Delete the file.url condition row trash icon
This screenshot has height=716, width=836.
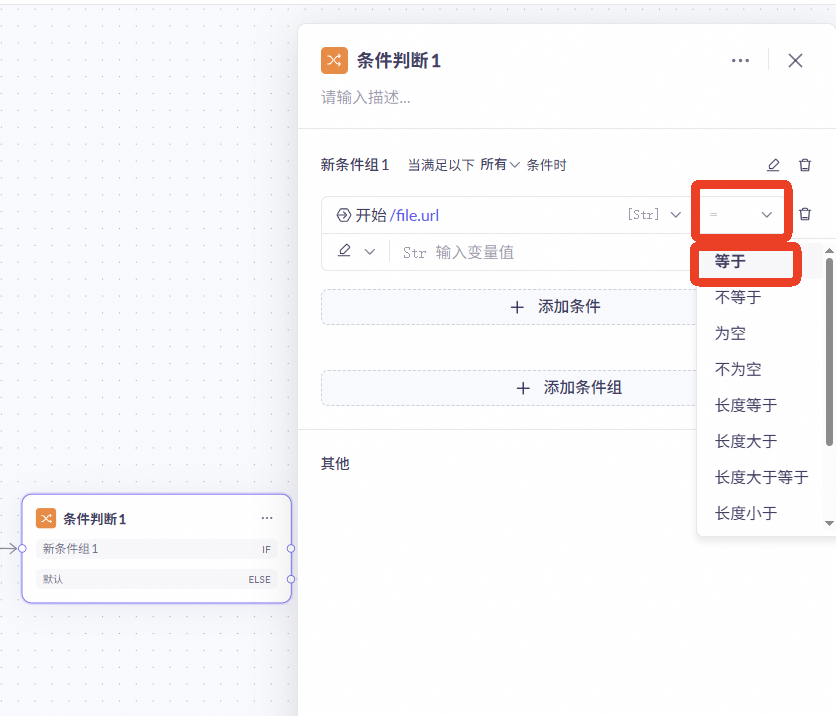coord(805,214)
